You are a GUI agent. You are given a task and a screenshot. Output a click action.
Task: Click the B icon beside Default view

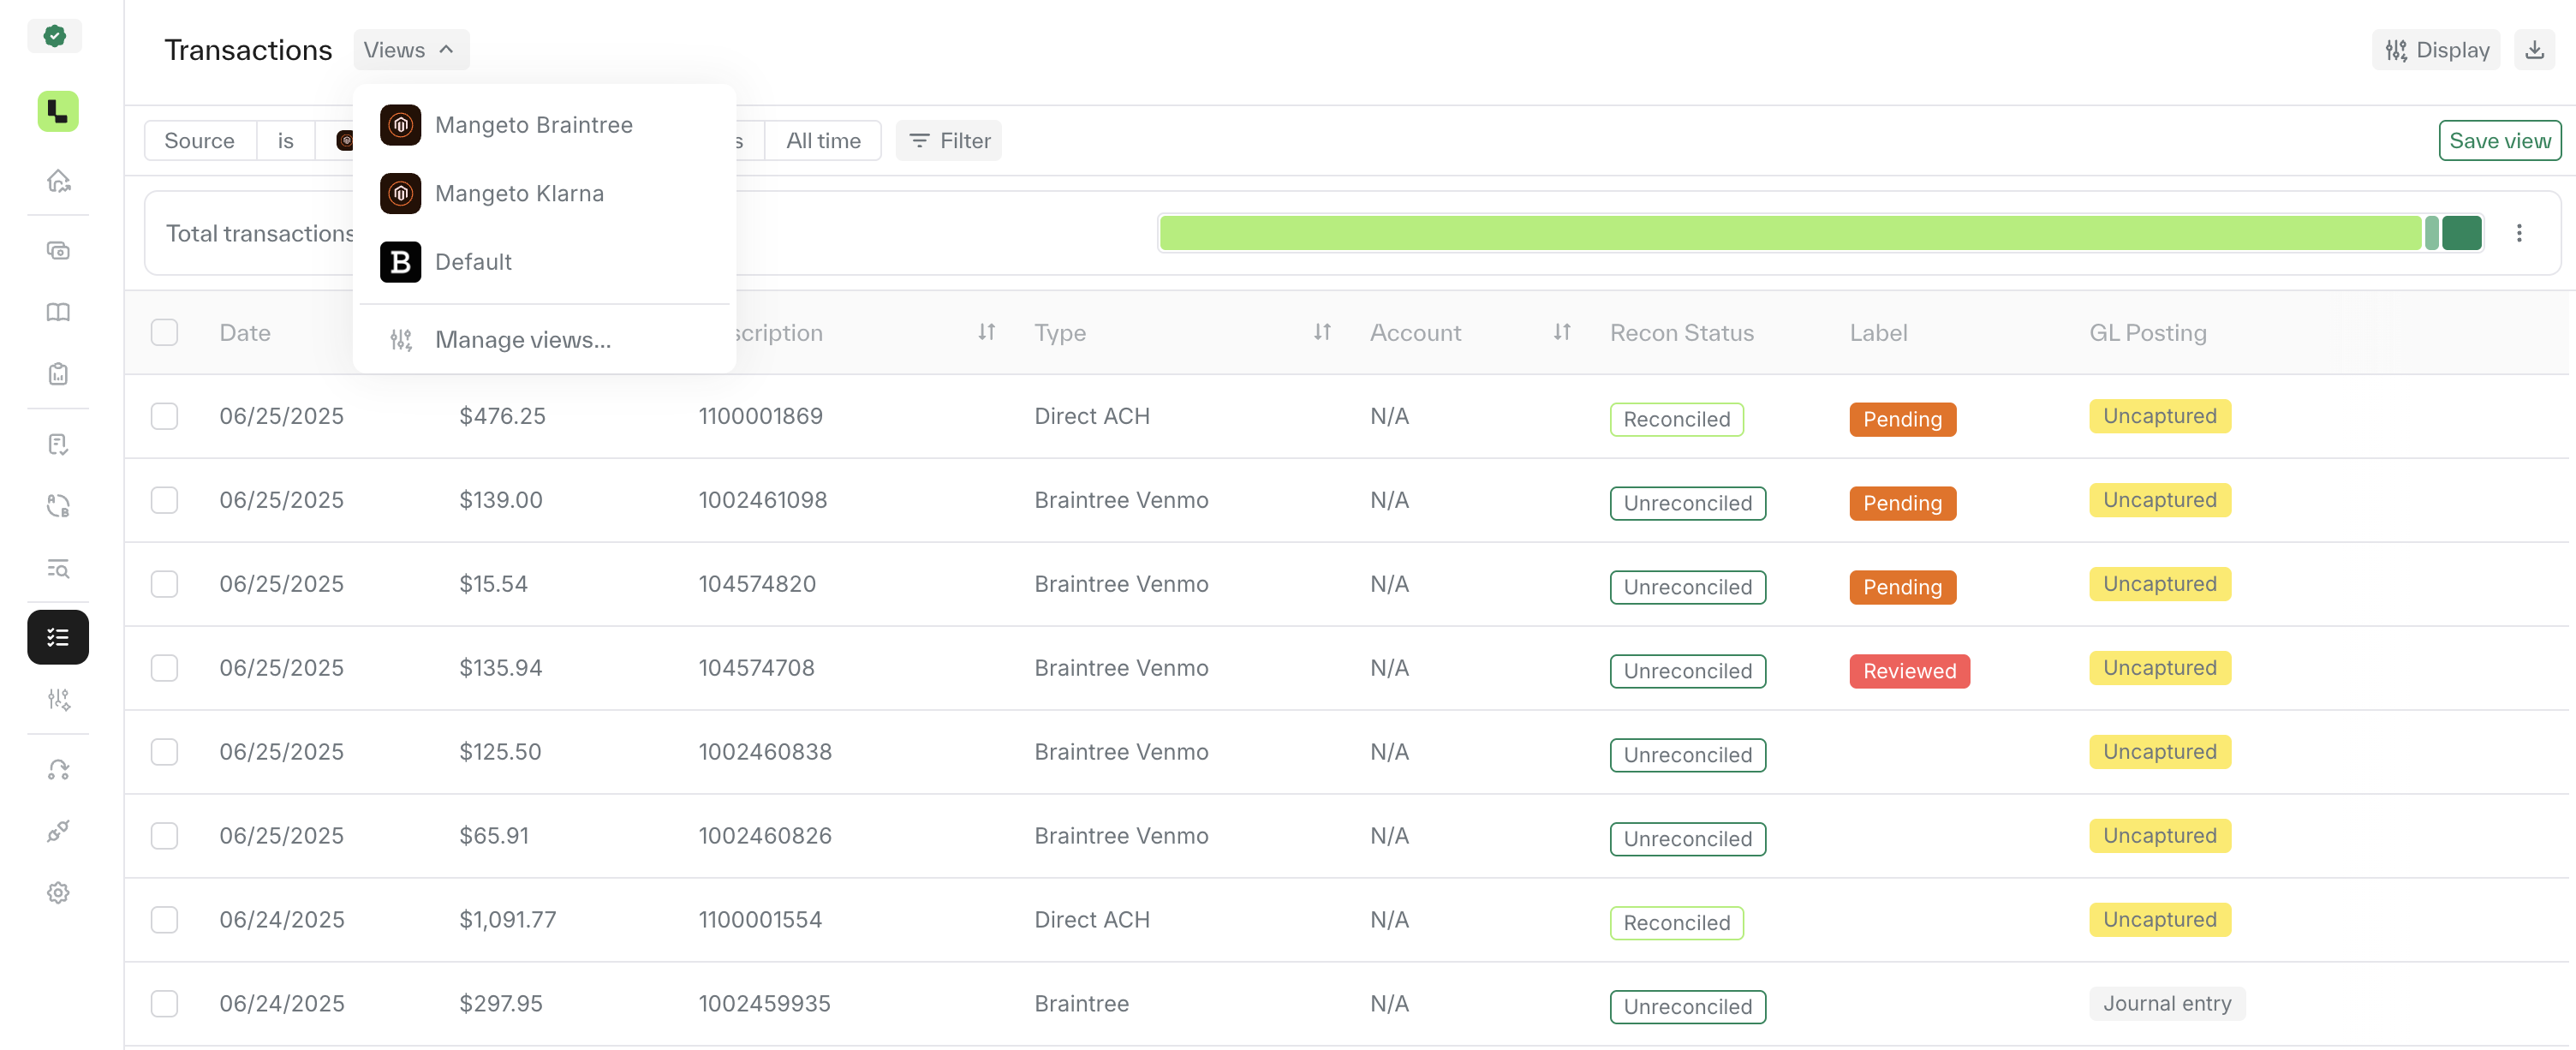[x=400, y=262]
